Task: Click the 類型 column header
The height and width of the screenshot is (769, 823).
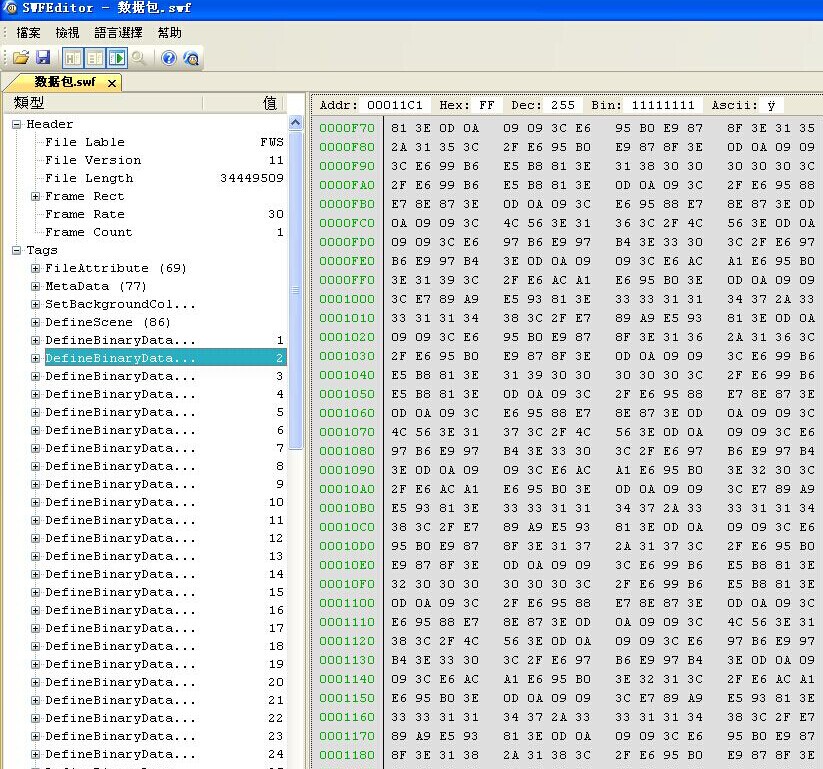Action: click(x=103, y=103)
